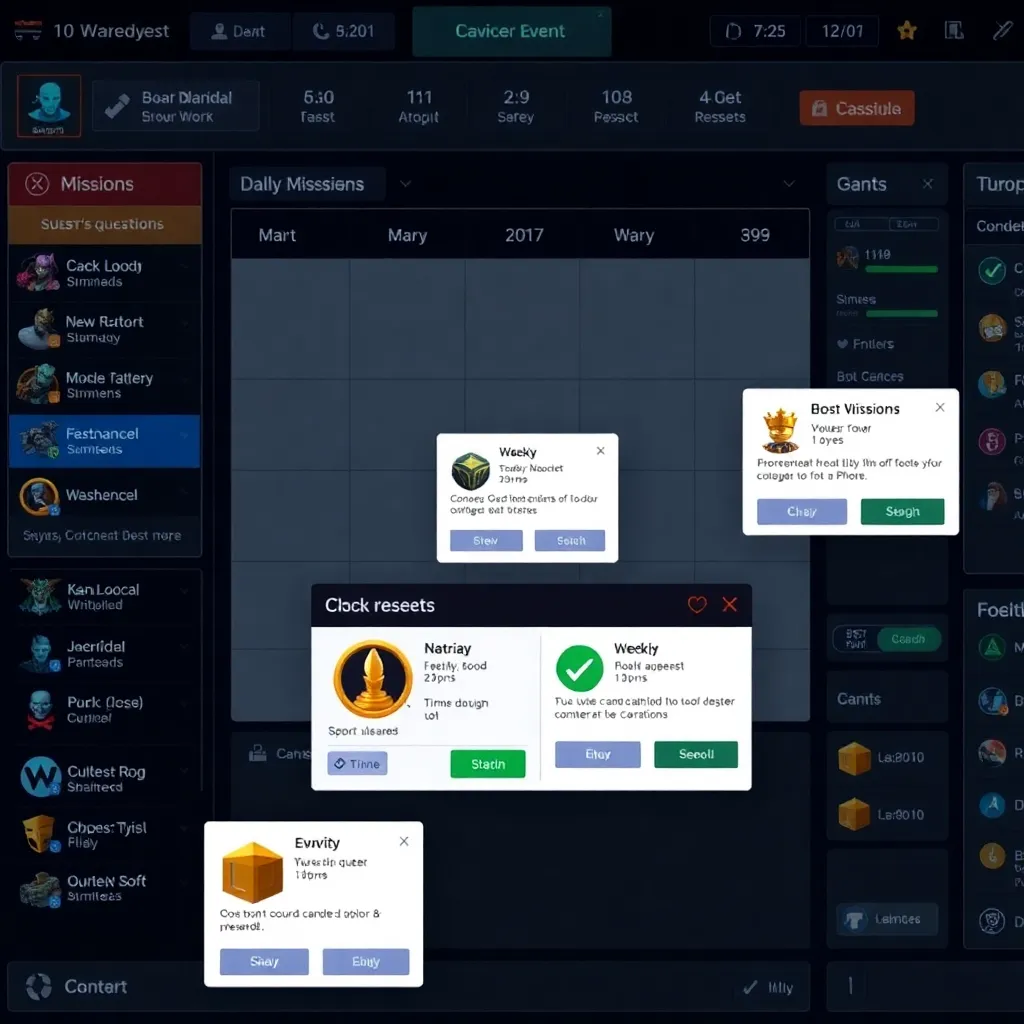Image resolution: width=1024 pixels, height=1024 pixels.
Task: Click the green checkmark Weekly icon
Action: 579,670
